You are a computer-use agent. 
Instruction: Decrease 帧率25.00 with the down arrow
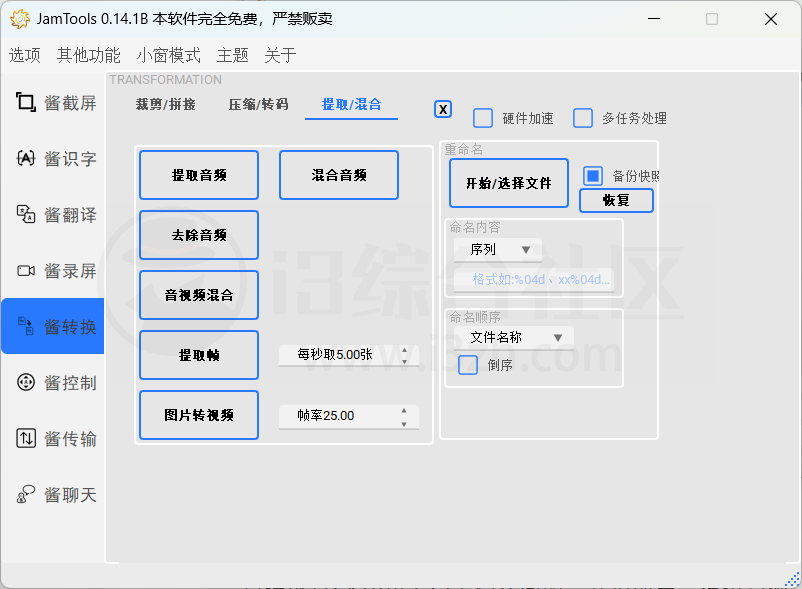pos(404,424)
